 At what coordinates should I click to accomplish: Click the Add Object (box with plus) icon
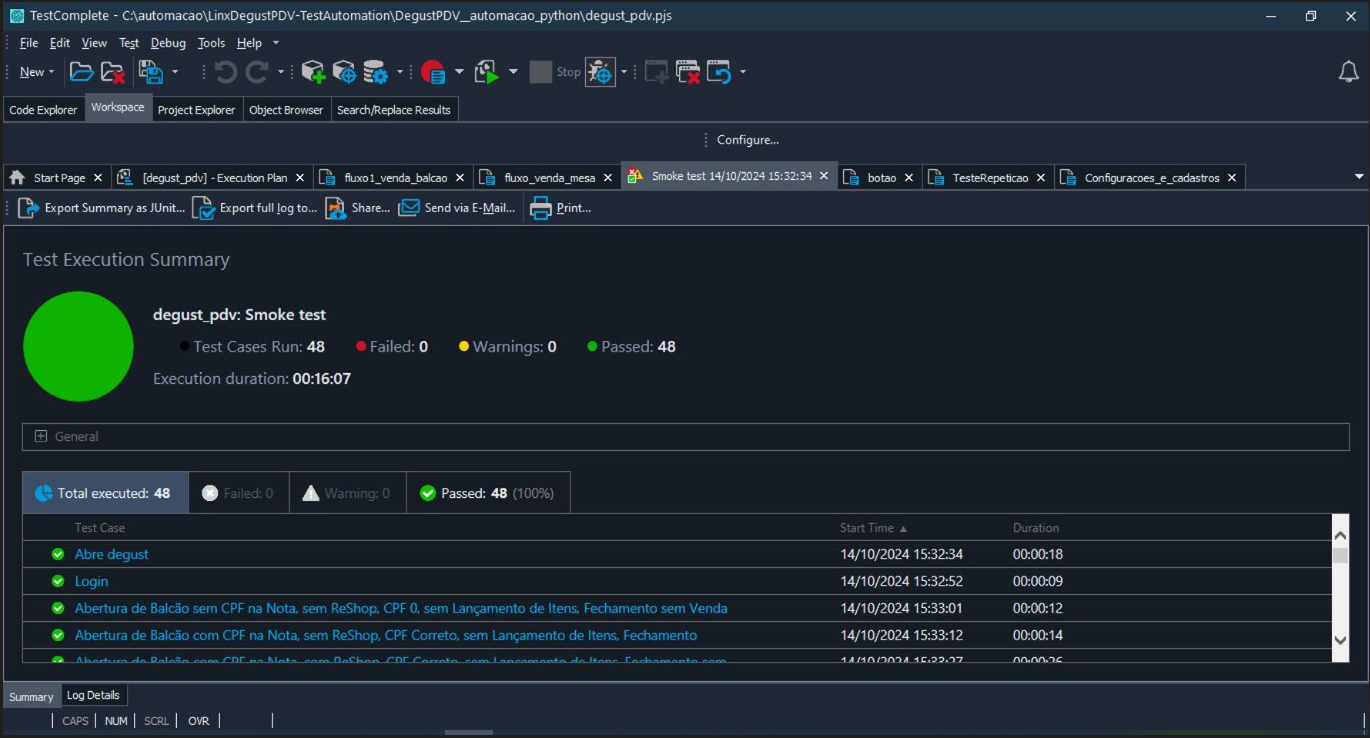coord(313,72)
